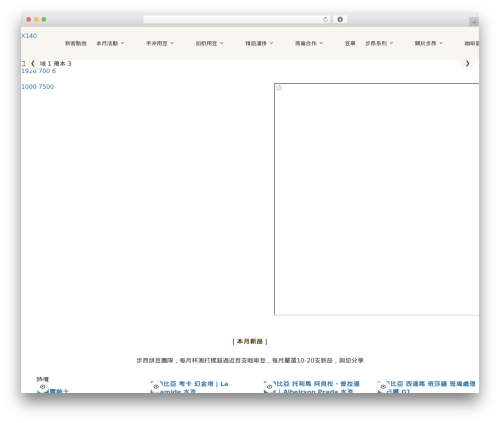Open the 1000 7500 link
The height and width of the screenshot is (423, 500).
[x=37, y=87]
